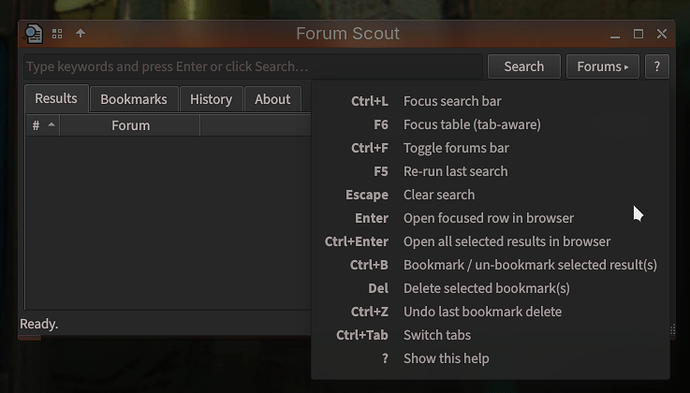Select the Results tab
This screenshot has height=393, width=690.
click(x=56, y=98)
